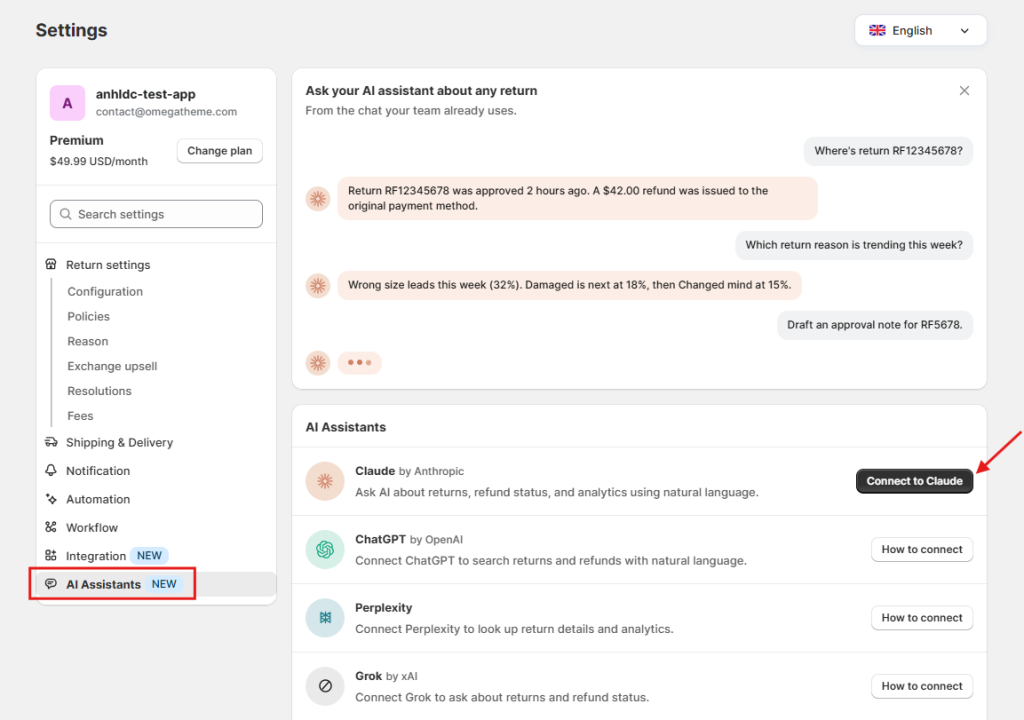This screenshot has height=720, width=1024.
Task: Focus the Search settings input field
Action: coord(156,214)
